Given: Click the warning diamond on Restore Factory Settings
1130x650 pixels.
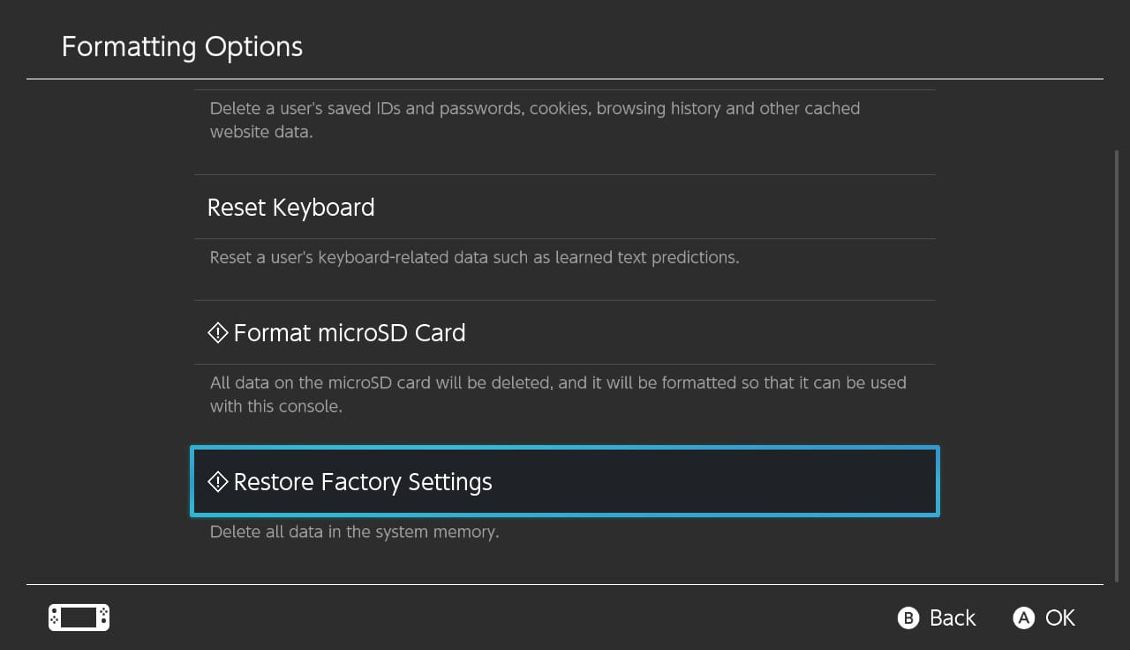Looking at the screenshot, I should (218, 481).
